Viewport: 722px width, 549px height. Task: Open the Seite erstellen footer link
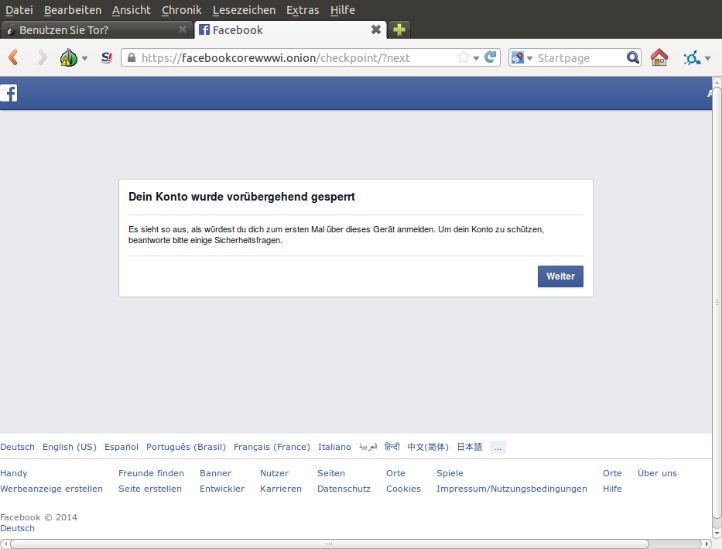click(150, 489)
